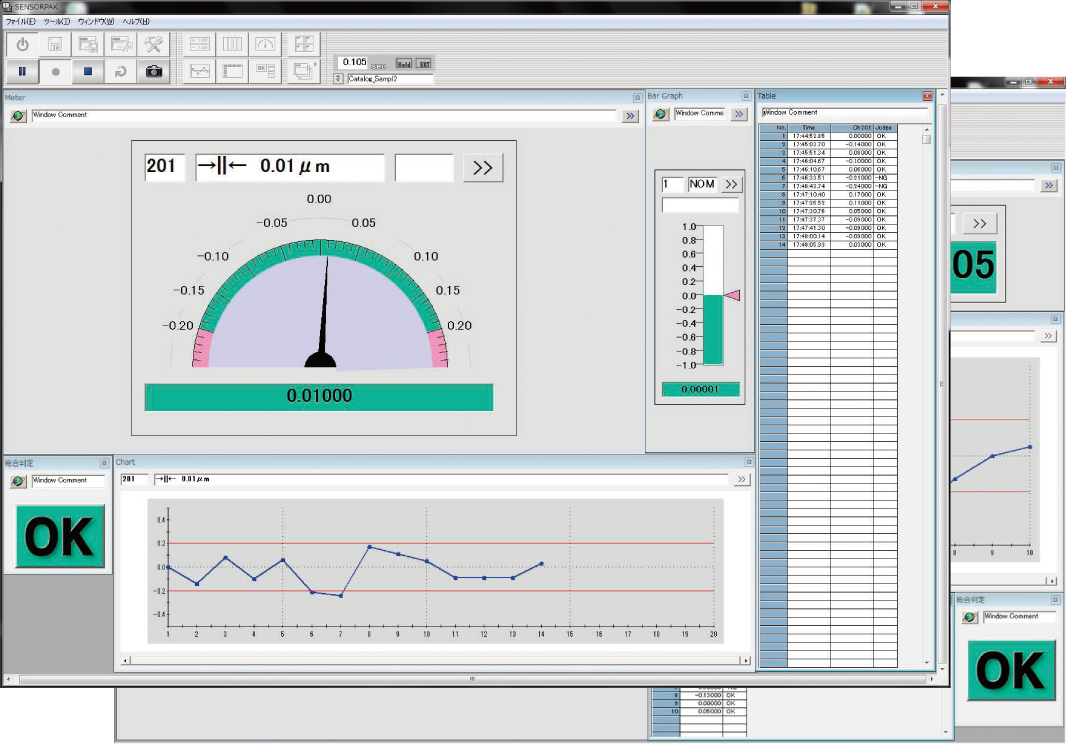Toggle the EXT button

(424, 64)
